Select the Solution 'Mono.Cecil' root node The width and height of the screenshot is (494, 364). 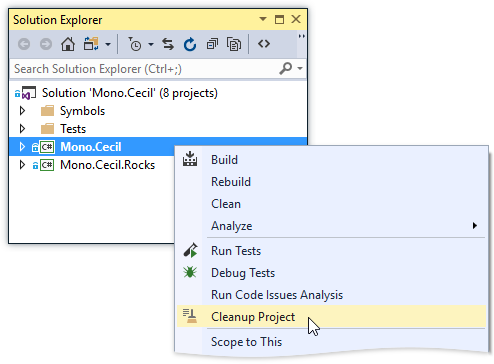pyautogui.click(x=130, y=93)
